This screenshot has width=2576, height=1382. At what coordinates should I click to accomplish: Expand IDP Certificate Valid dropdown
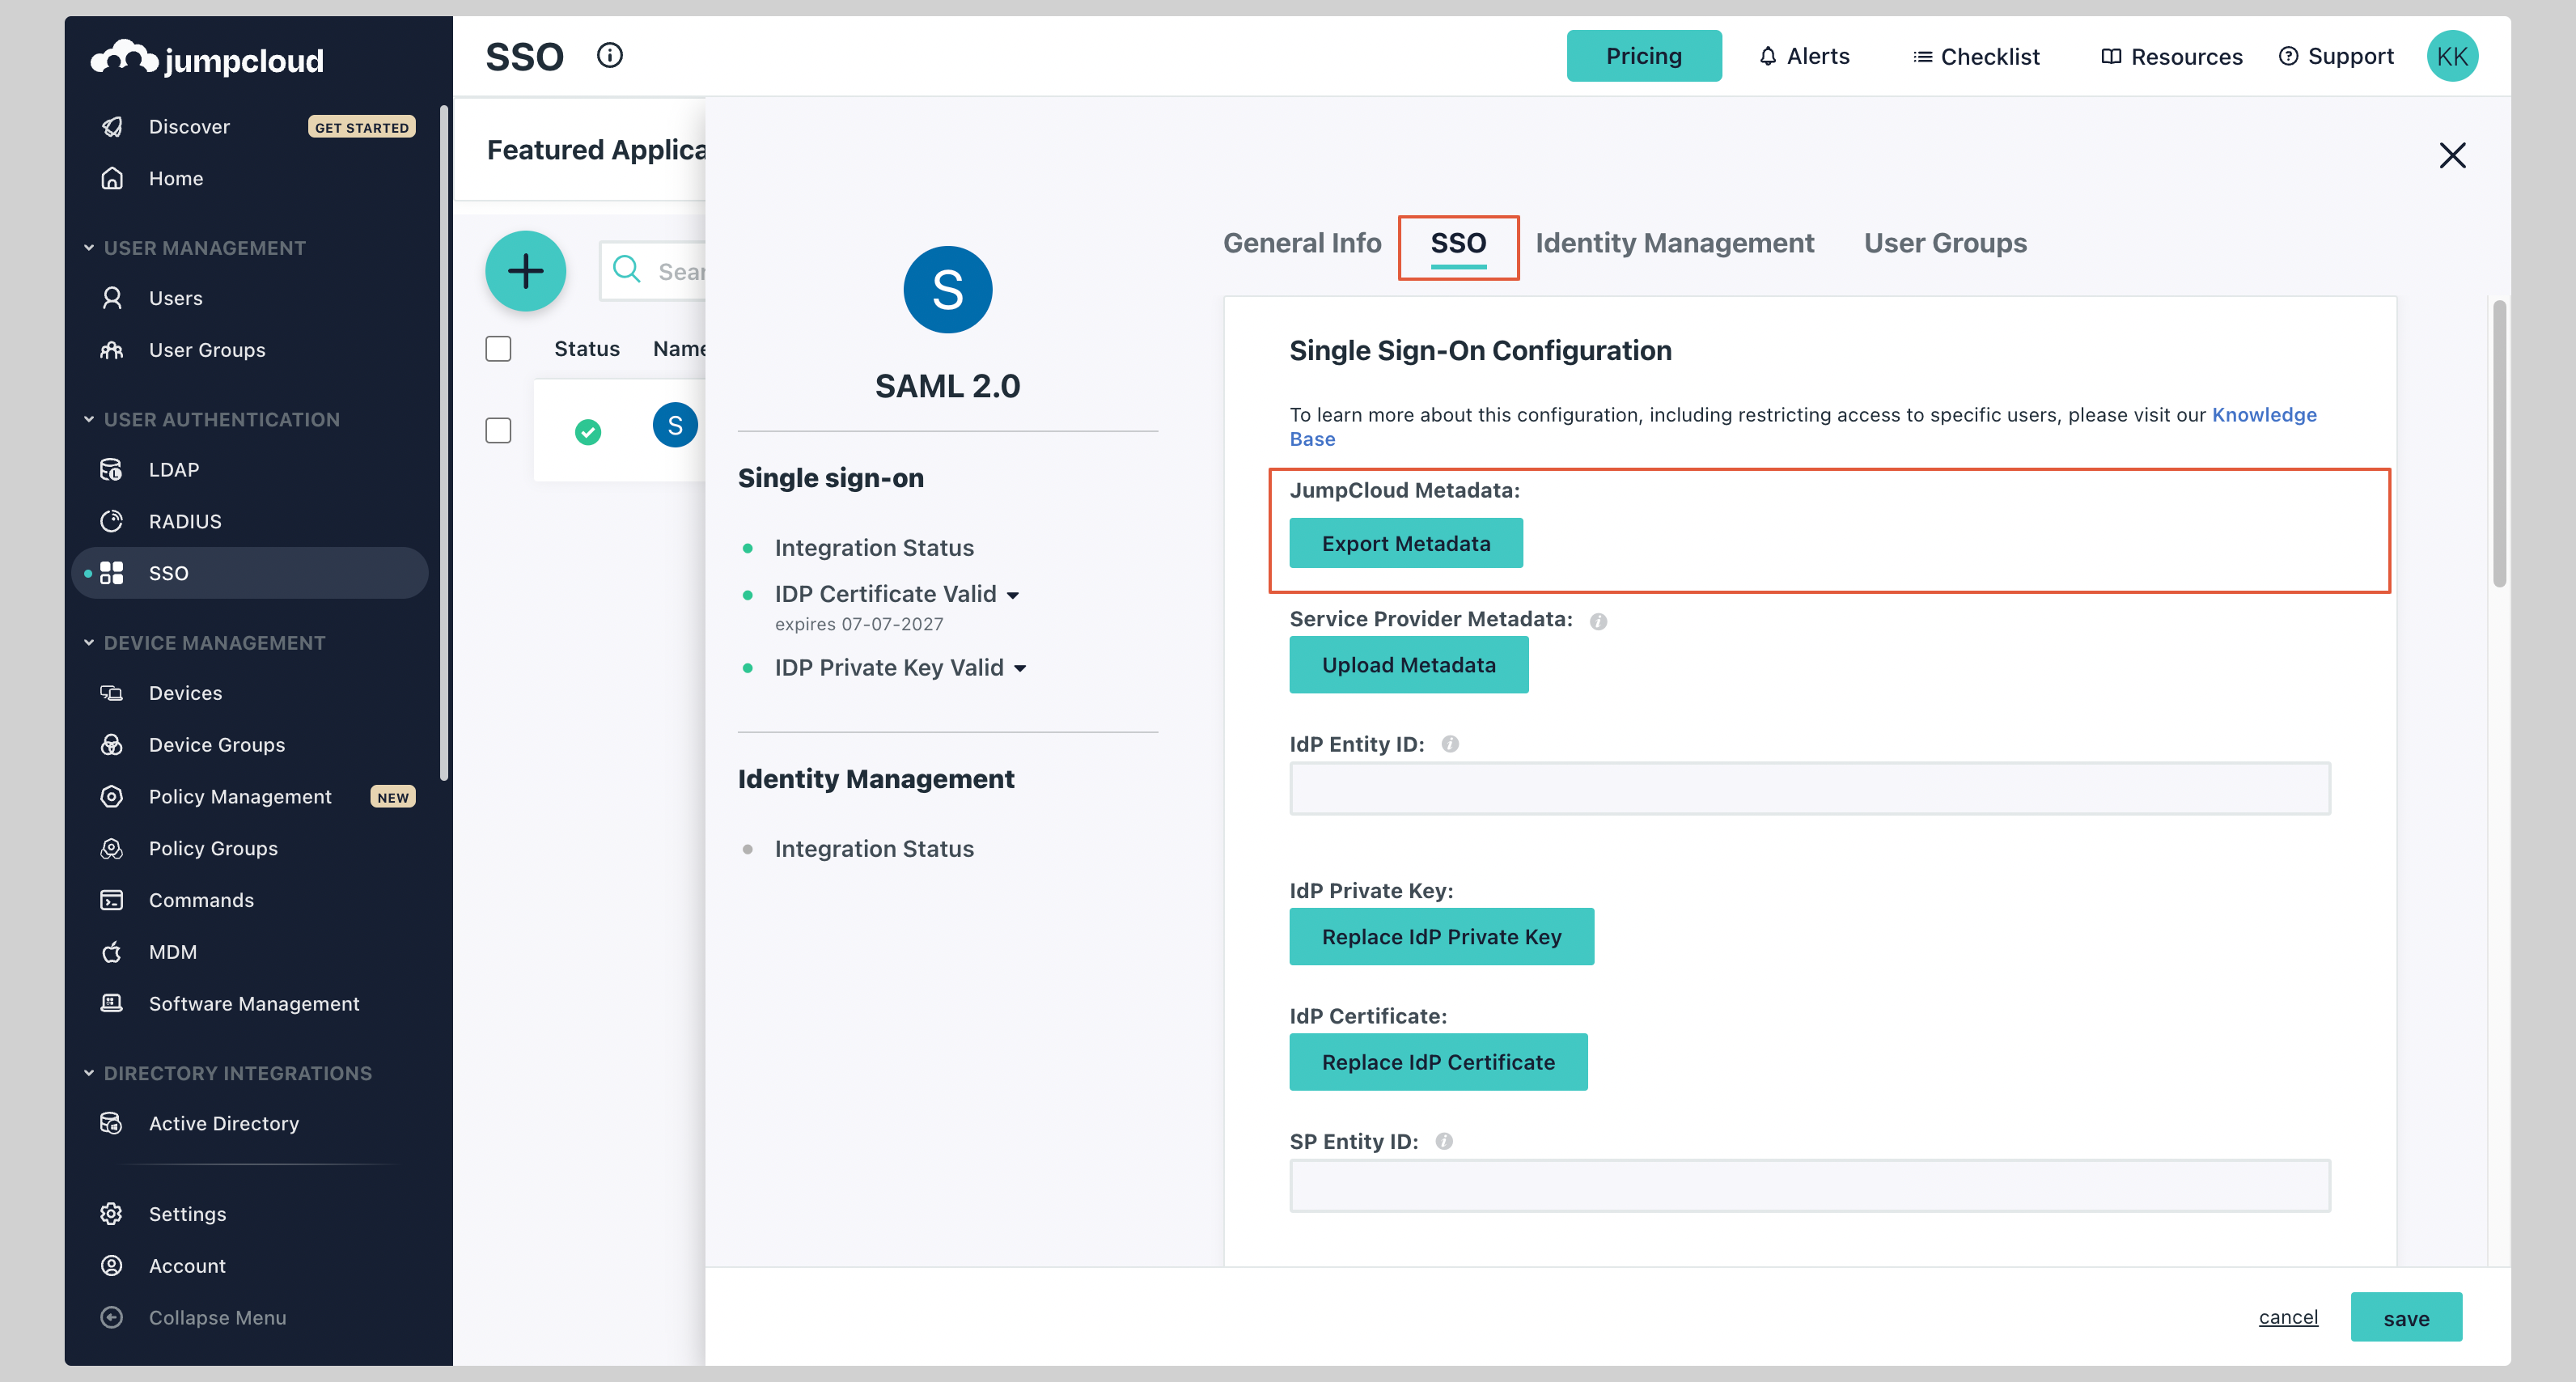pyautogui.click(x=1013, y=595)
